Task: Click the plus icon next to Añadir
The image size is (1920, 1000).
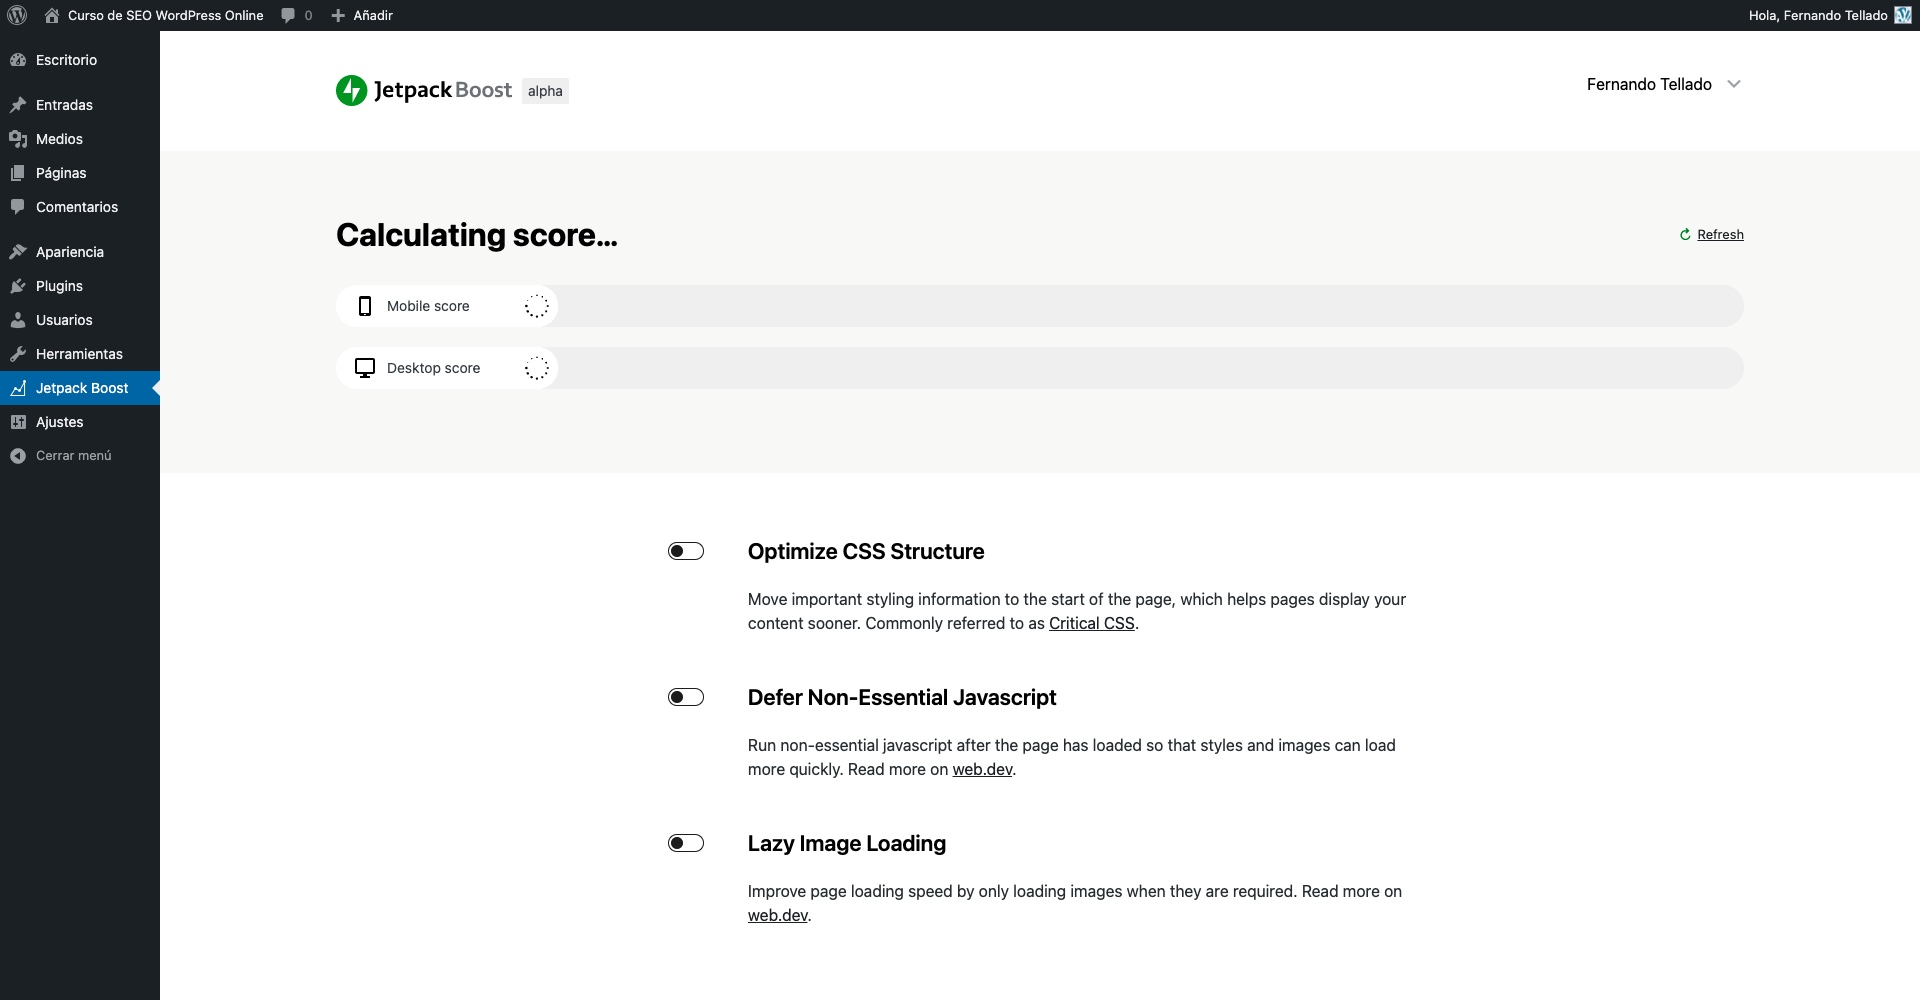Action: click(338, 15)
